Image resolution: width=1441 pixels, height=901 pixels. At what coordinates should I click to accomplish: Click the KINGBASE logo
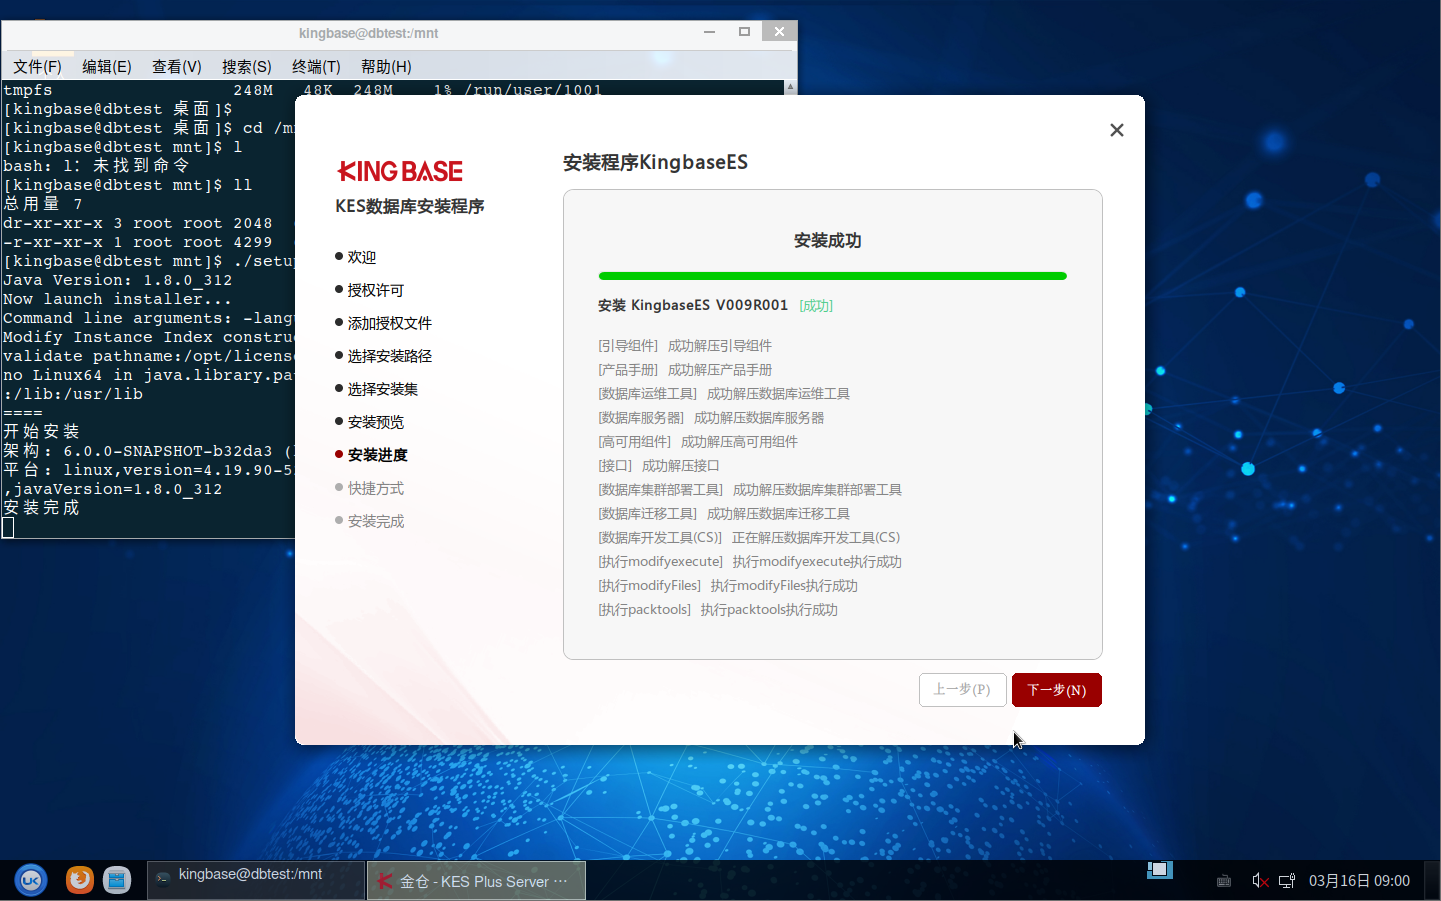[x=400, y=171]
